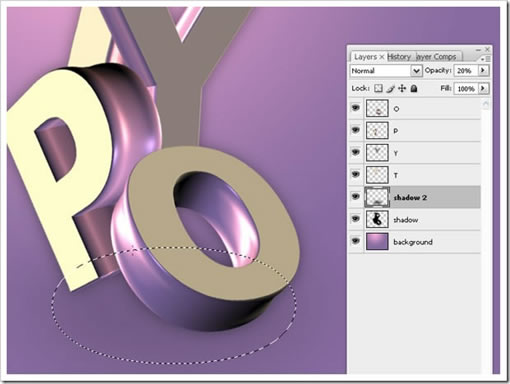The height and width of the screenshot is (384, 510).
Task: Select the shadow layer thumbnail
Action: pyautogui.click(x=377, y=219)
